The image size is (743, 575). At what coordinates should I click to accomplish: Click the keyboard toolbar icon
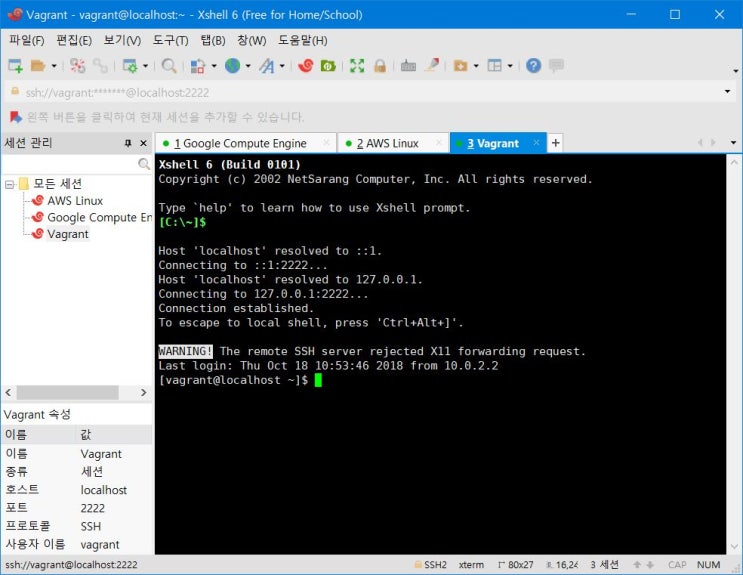[x=408, y=66]
